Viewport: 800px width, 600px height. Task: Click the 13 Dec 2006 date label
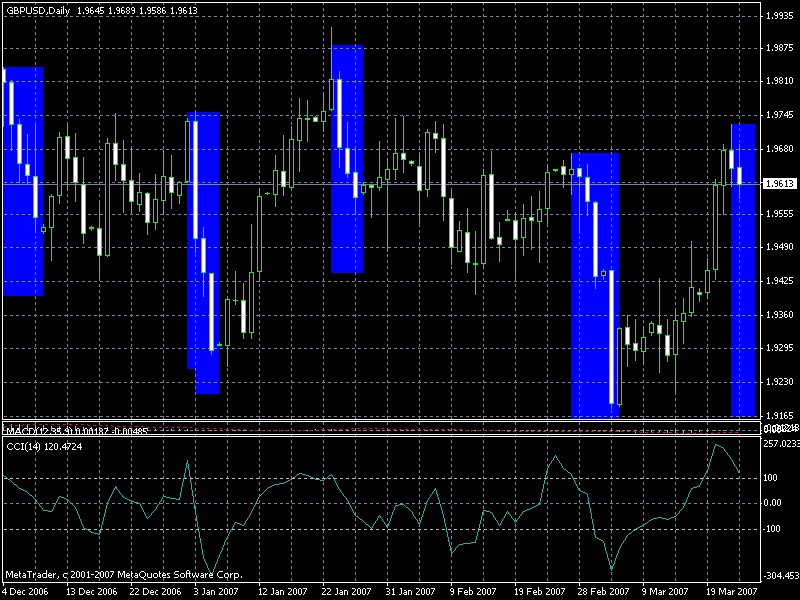pos(91,592)
